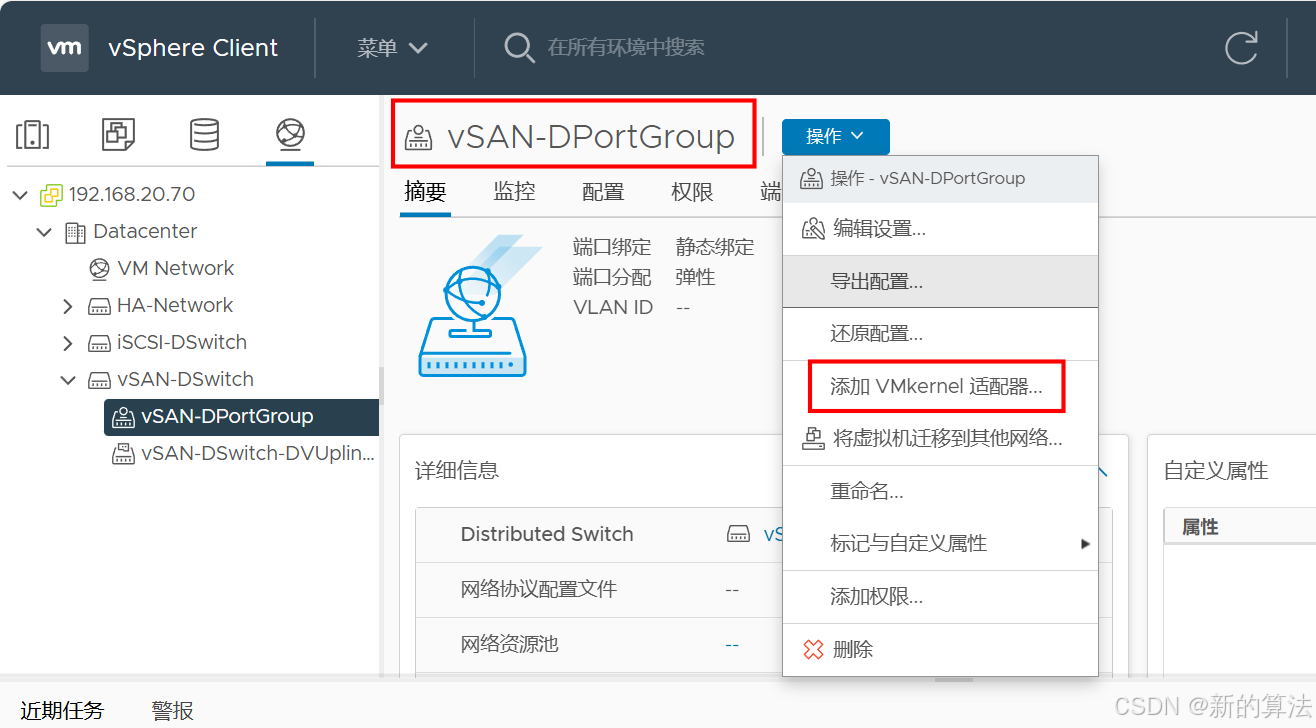Select vSAN-DPortGroup tree item

pyautogui.click(x=227, y=416)
